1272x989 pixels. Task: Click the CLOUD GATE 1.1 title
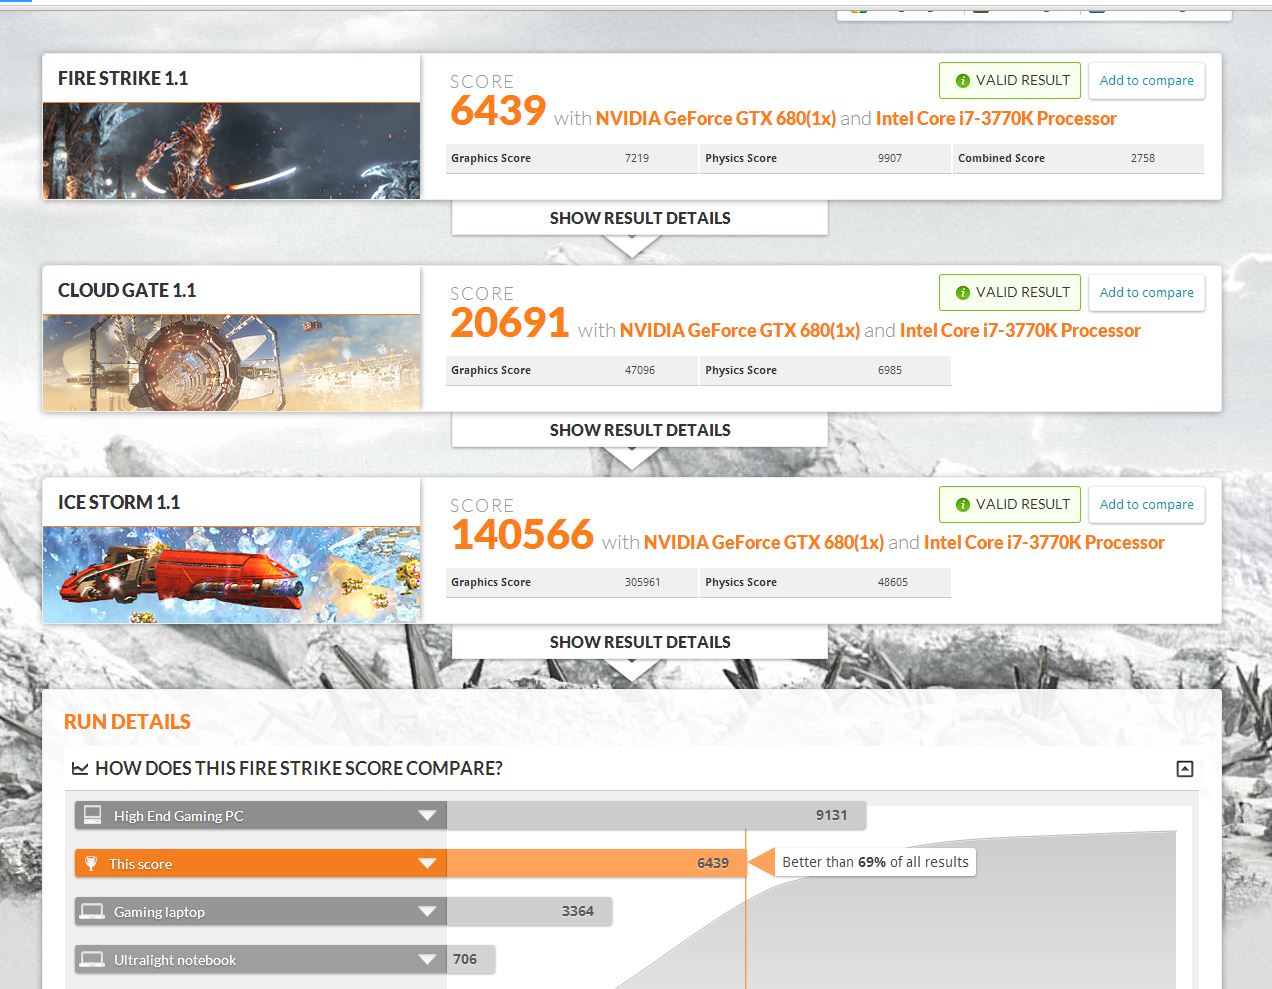pos(127,290)
